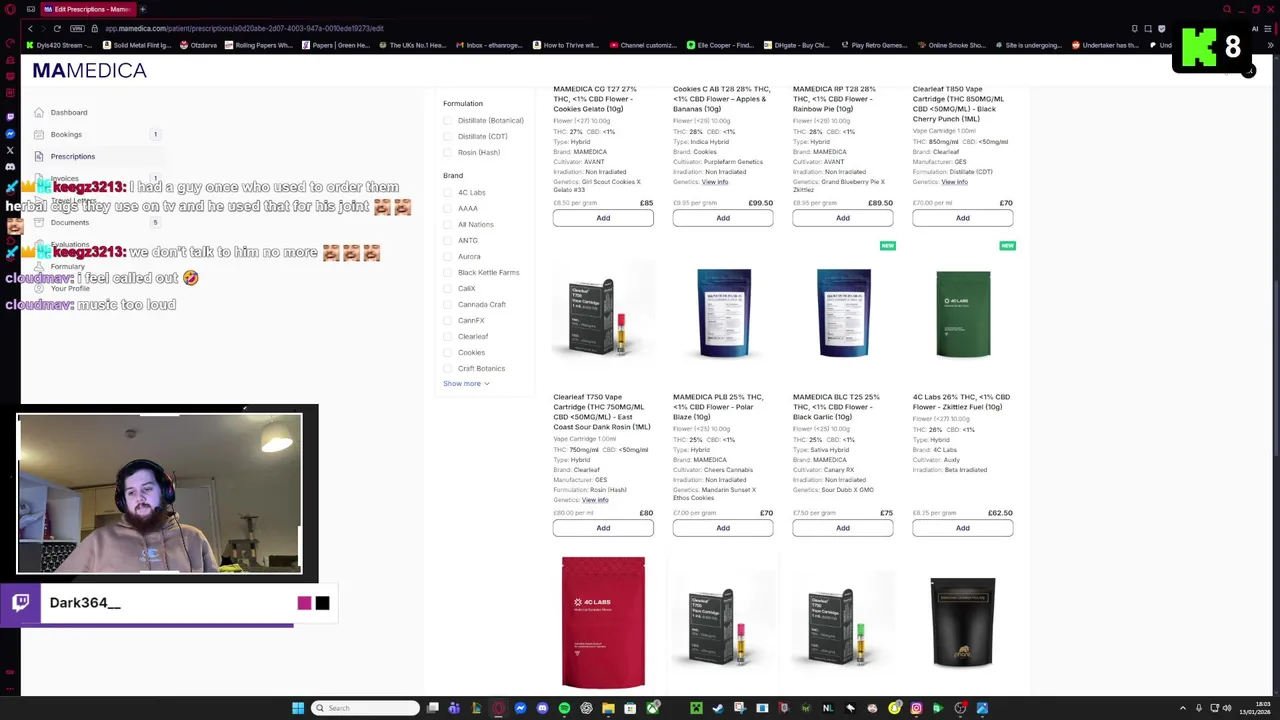This screenshot has height=720, width=1280.
Task: Open Spotify from the taskbar
Action: point(564,708)
